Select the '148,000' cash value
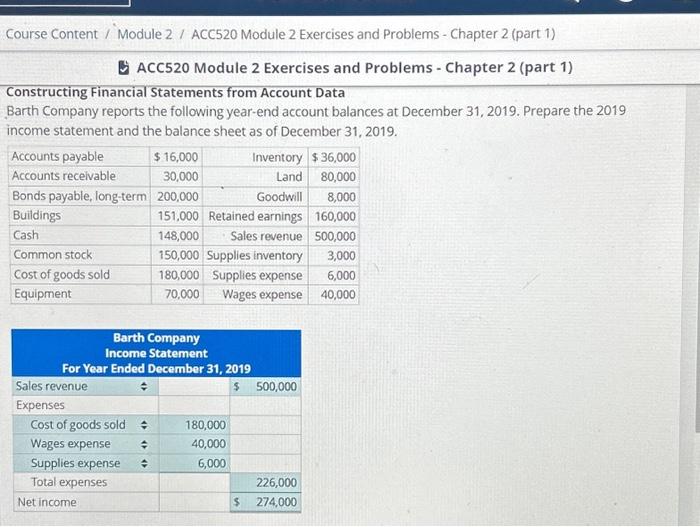 (x=176, y=235)
